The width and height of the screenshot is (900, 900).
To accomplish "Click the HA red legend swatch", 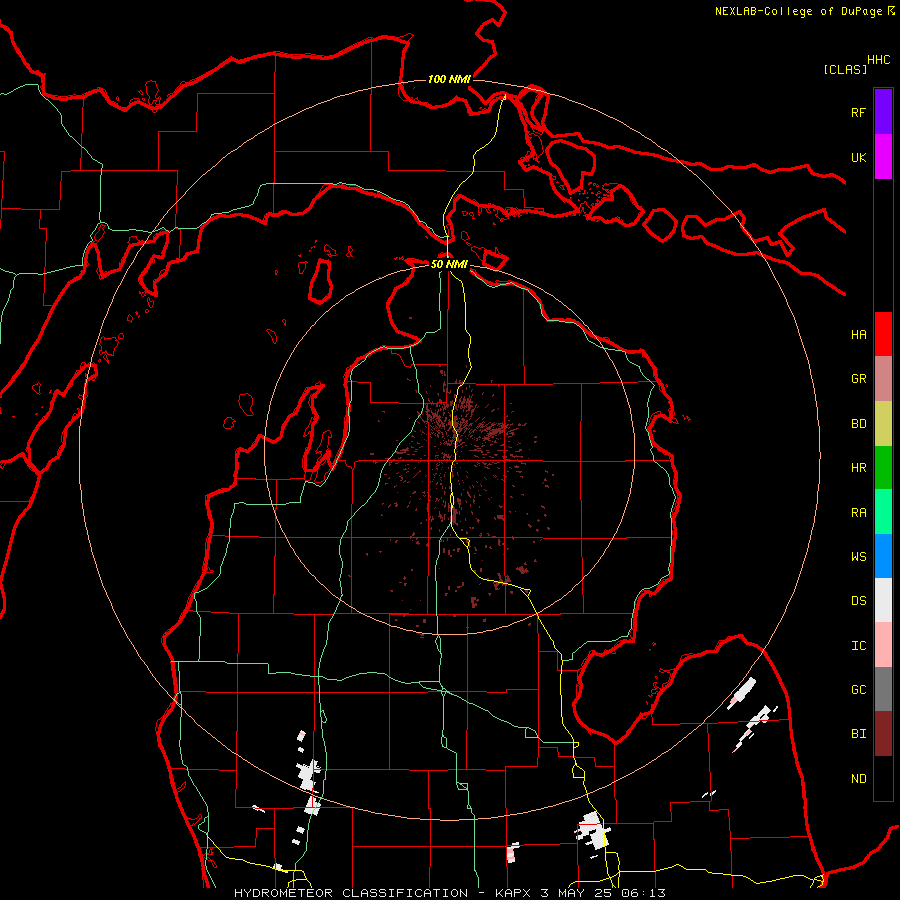I will pyautogui.click(x=883, y=334).
